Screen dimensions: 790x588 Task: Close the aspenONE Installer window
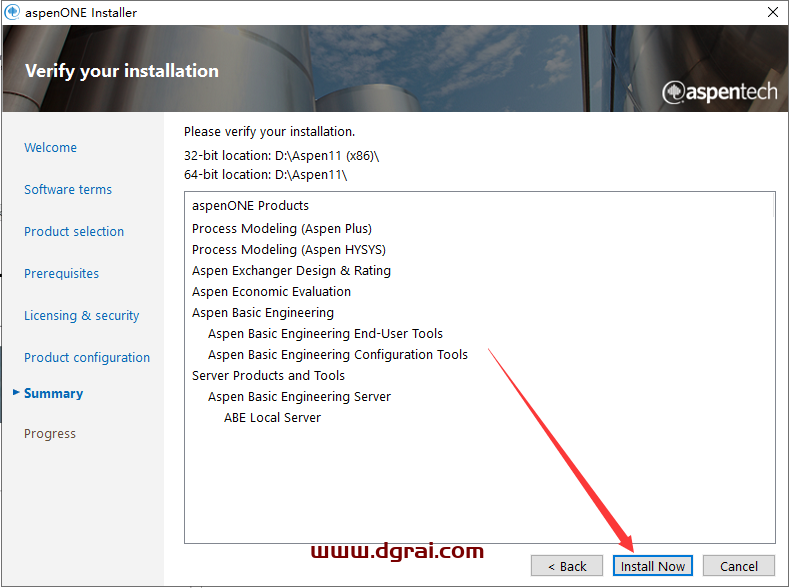tap(773, 12)
